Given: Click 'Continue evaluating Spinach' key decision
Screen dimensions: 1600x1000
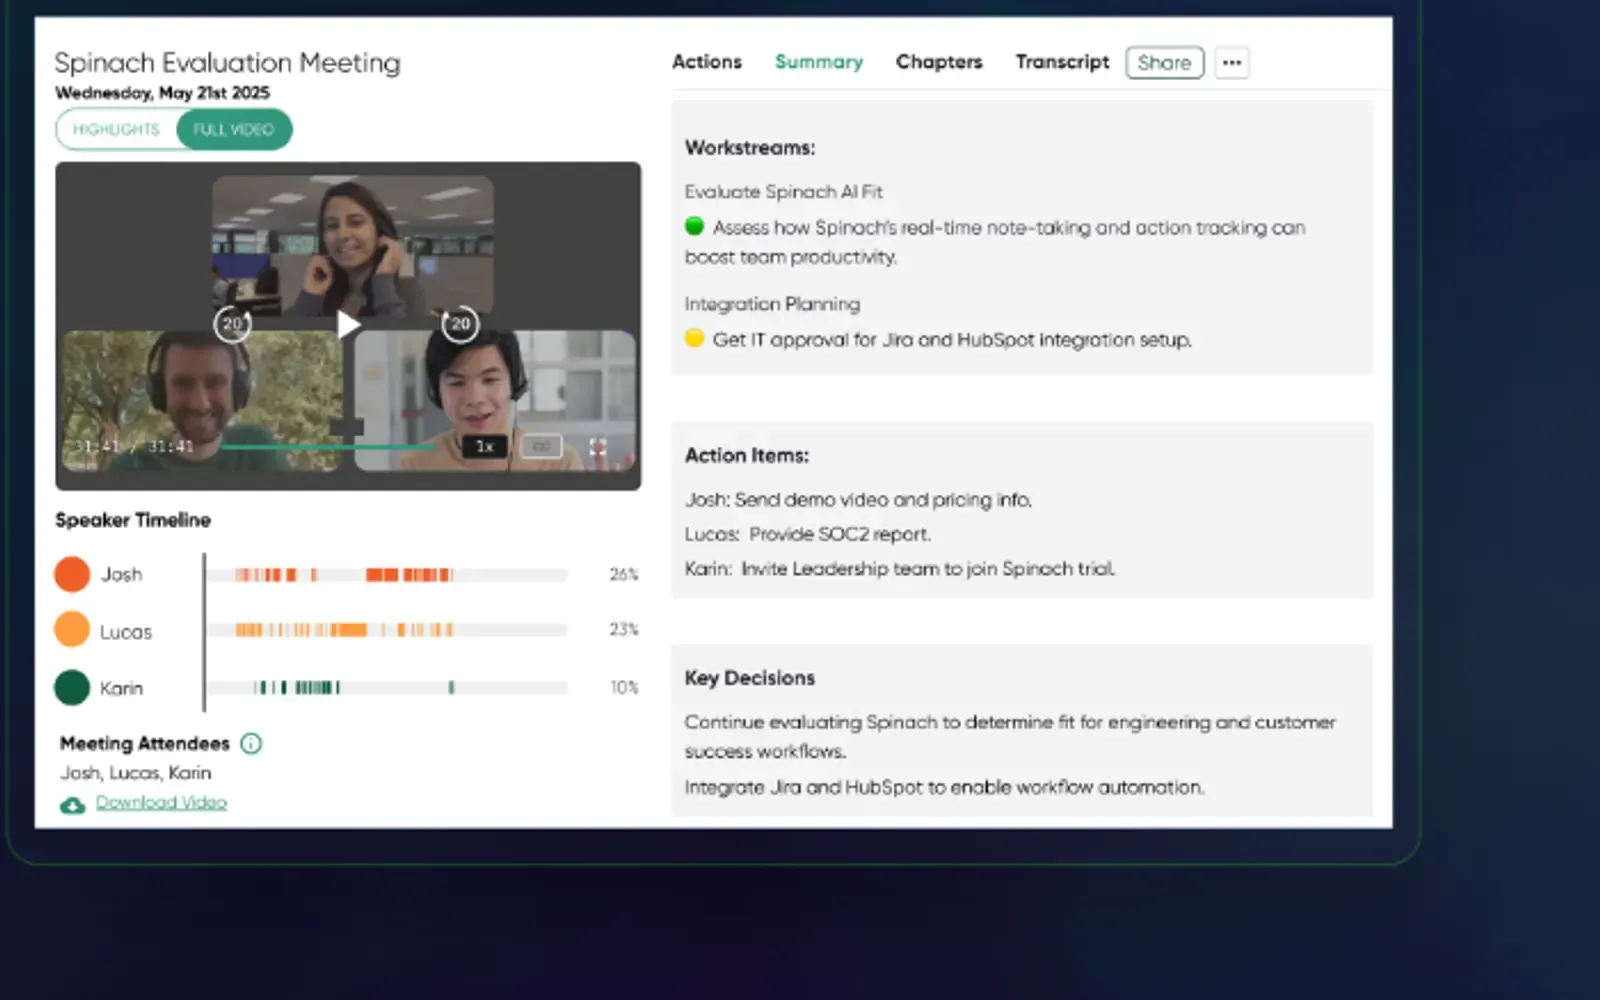Looking at the screenshot, I should coord(1010,736).
